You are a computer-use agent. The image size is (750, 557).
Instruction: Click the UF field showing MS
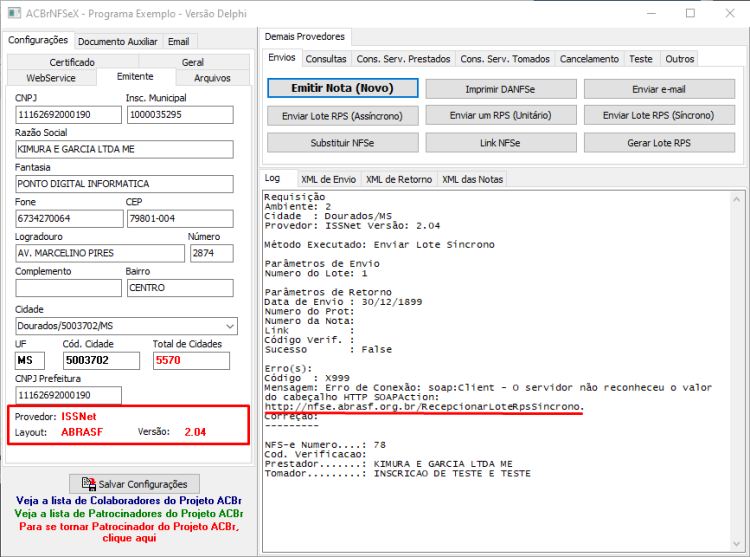30,360
